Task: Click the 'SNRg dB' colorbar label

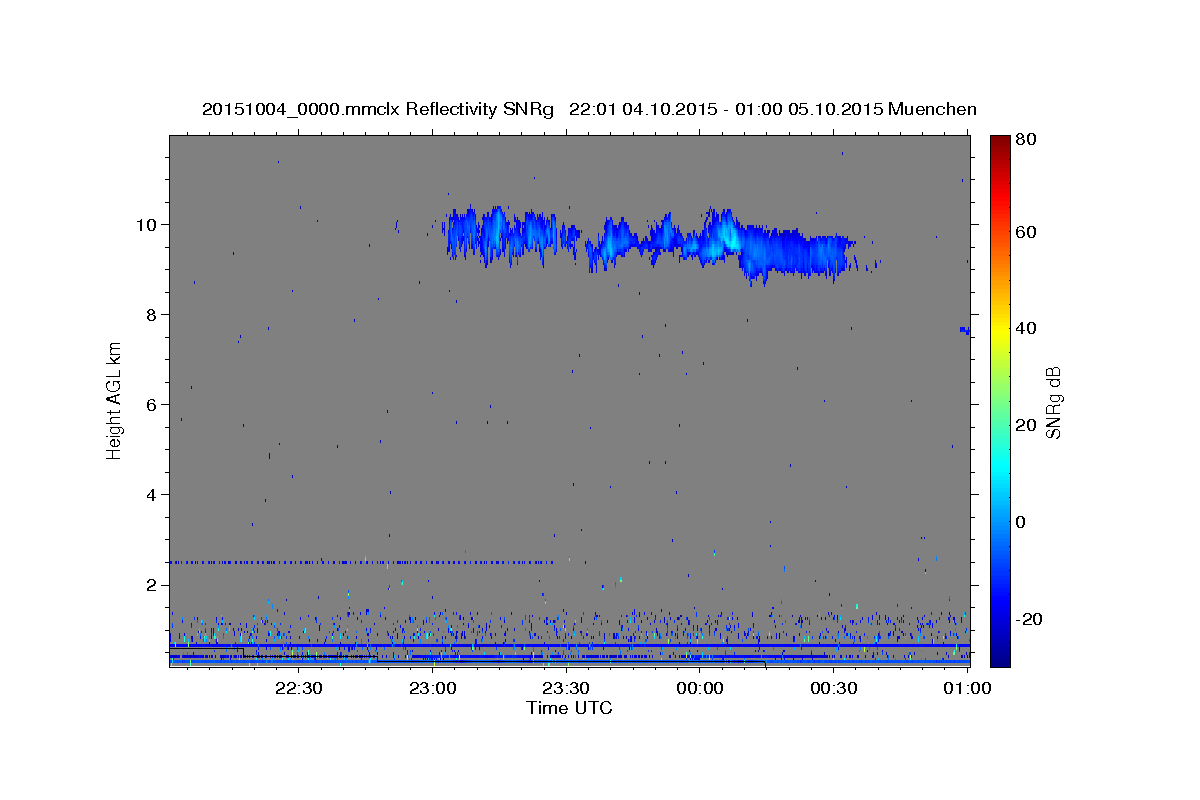Action: (1053, 402)
